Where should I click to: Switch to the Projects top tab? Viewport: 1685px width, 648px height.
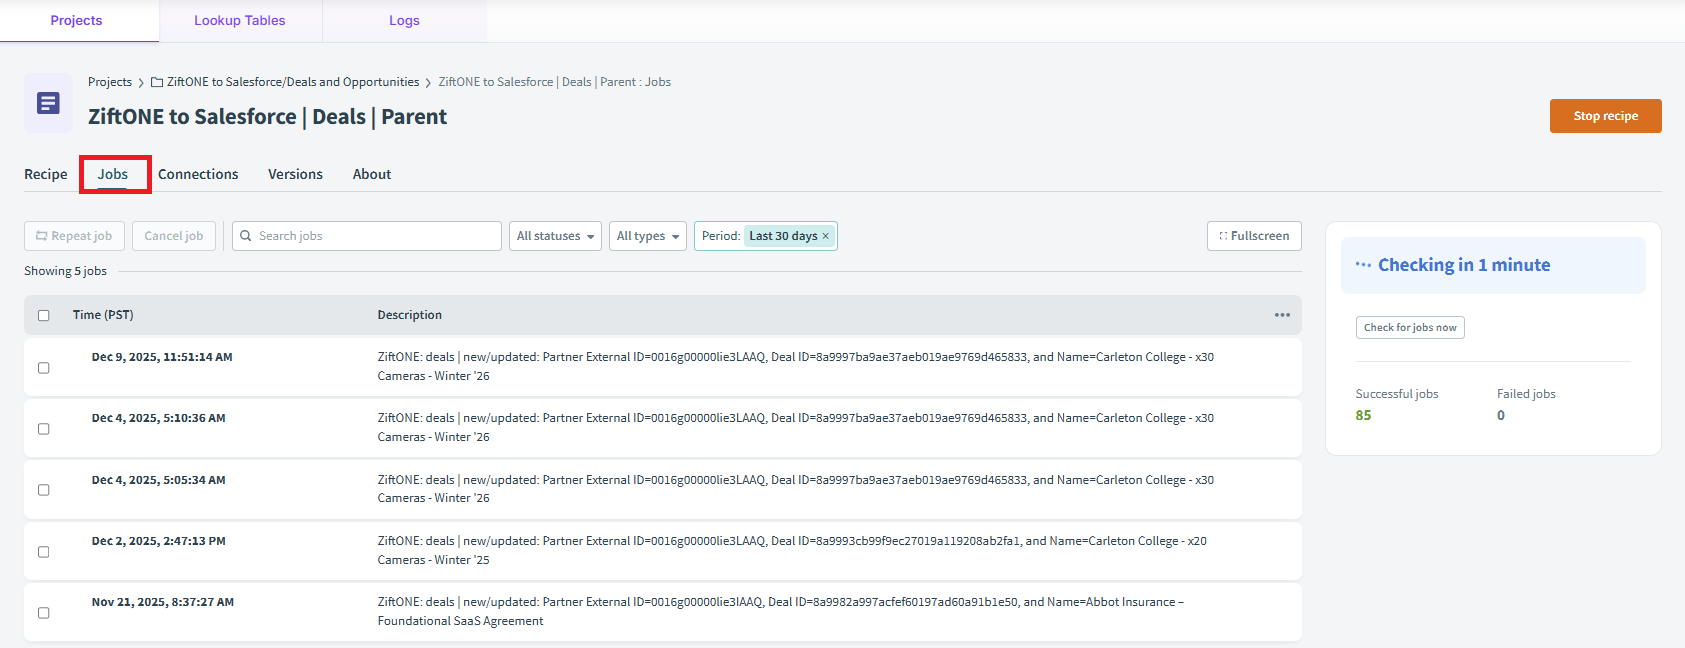click(x=77, y=20)
